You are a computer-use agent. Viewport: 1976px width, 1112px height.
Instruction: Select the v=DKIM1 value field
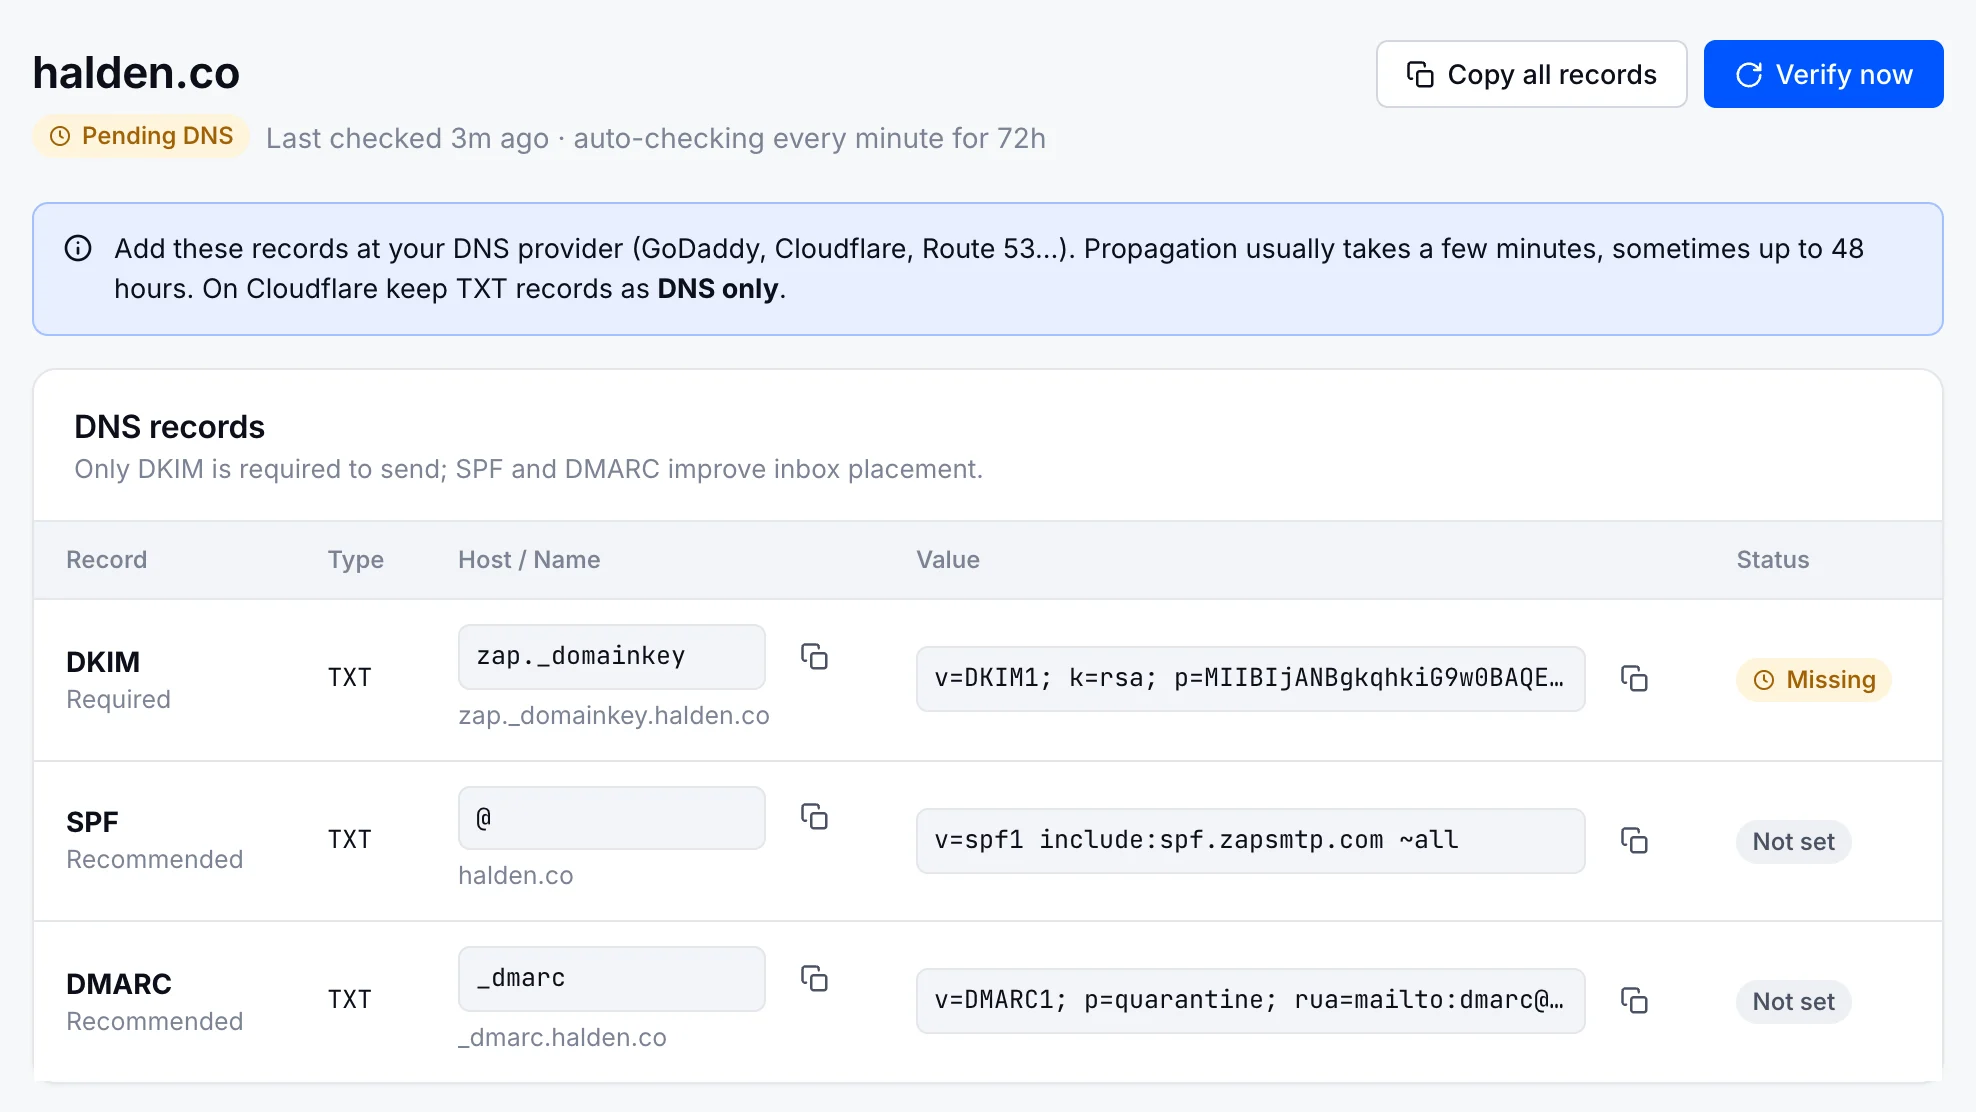coord(1250,679)
